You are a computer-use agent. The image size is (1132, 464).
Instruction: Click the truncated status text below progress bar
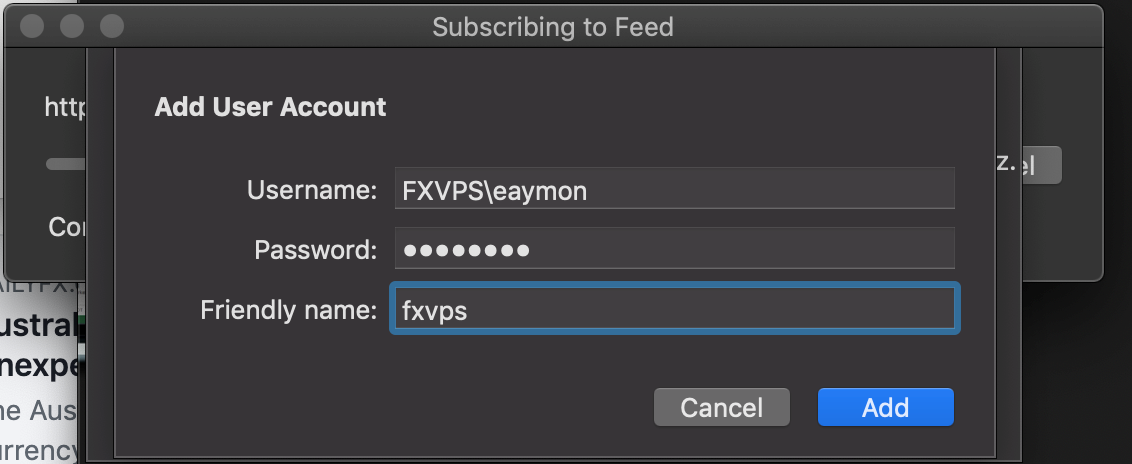(x=67, y=227)
